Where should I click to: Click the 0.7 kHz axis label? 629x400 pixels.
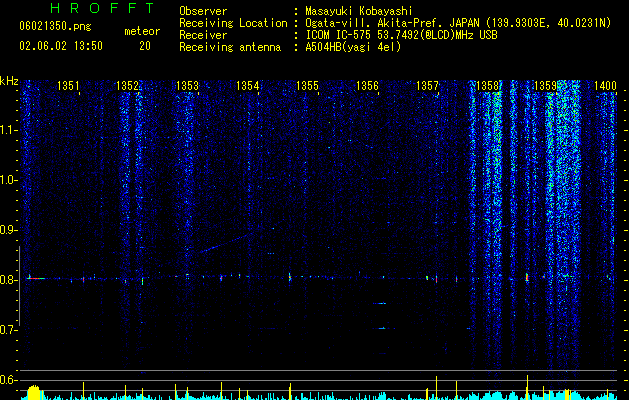[x=9, y=330]
